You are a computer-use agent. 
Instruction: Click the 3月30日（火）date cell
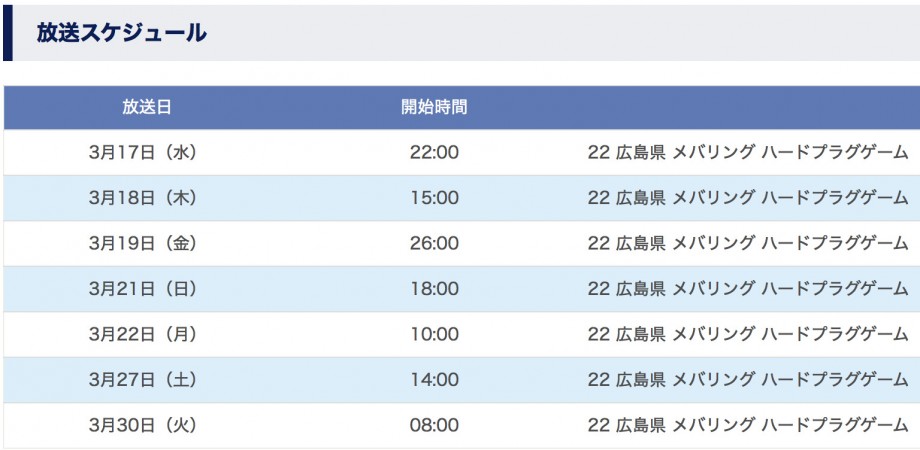coord(143,425)
